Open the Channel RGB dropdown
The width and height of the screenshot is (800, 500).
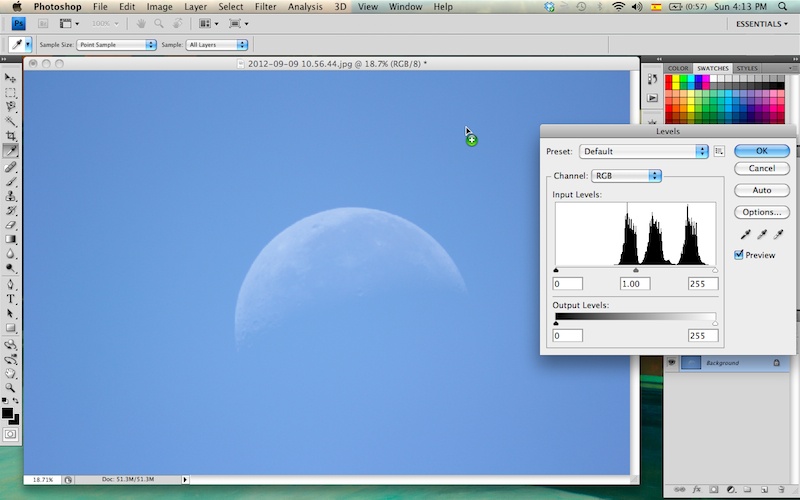(627, 176)
